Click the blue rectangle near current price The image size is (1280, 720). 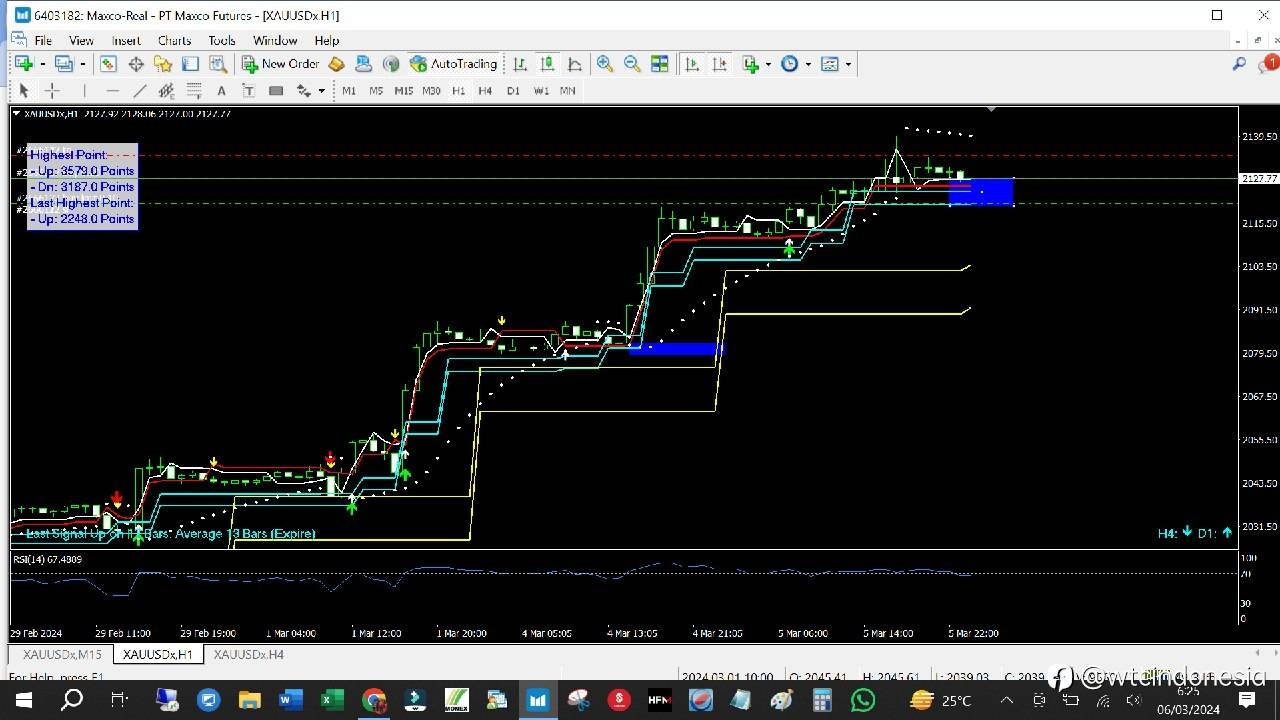click(x=981, y=192)
